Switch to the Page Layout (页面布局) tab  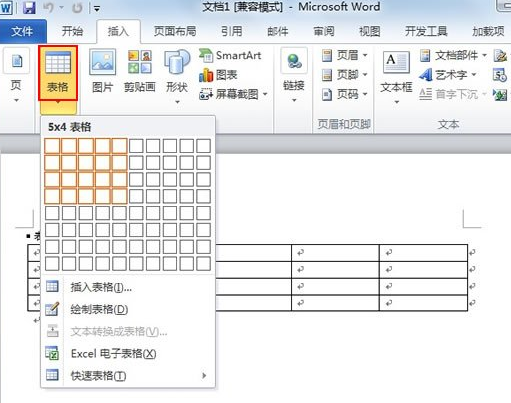tap(175, 31)
